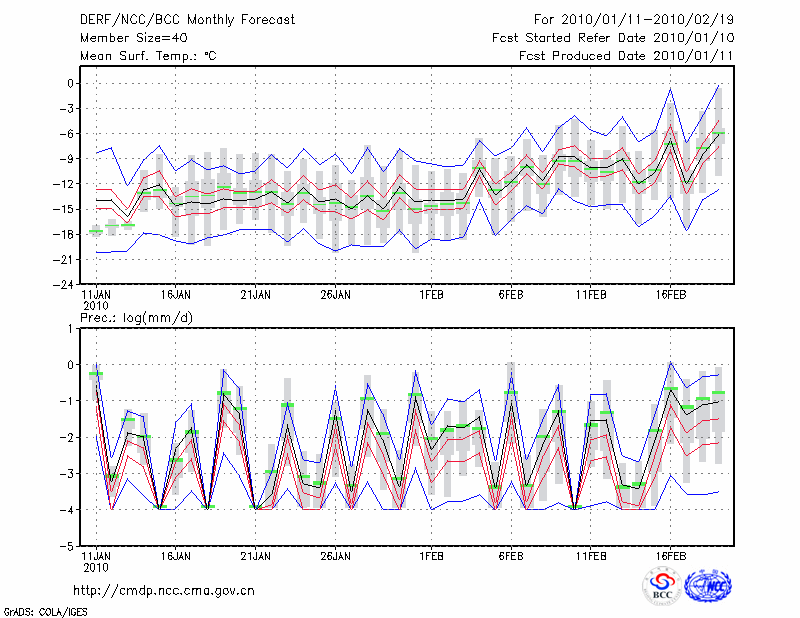Click 16FEB on the precipitation chart axis
Viewport: 800px width, 618px height.
click(670, 553)
